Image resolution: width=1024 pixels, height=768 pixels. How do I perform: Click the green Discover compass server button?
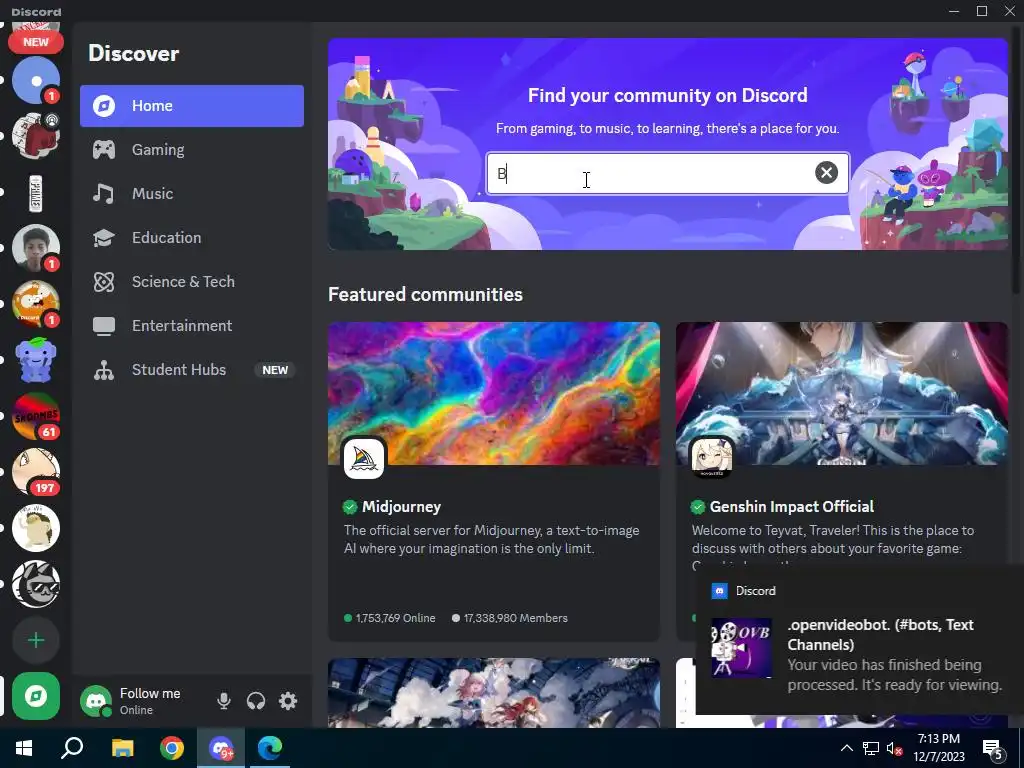tap(36, 696)
